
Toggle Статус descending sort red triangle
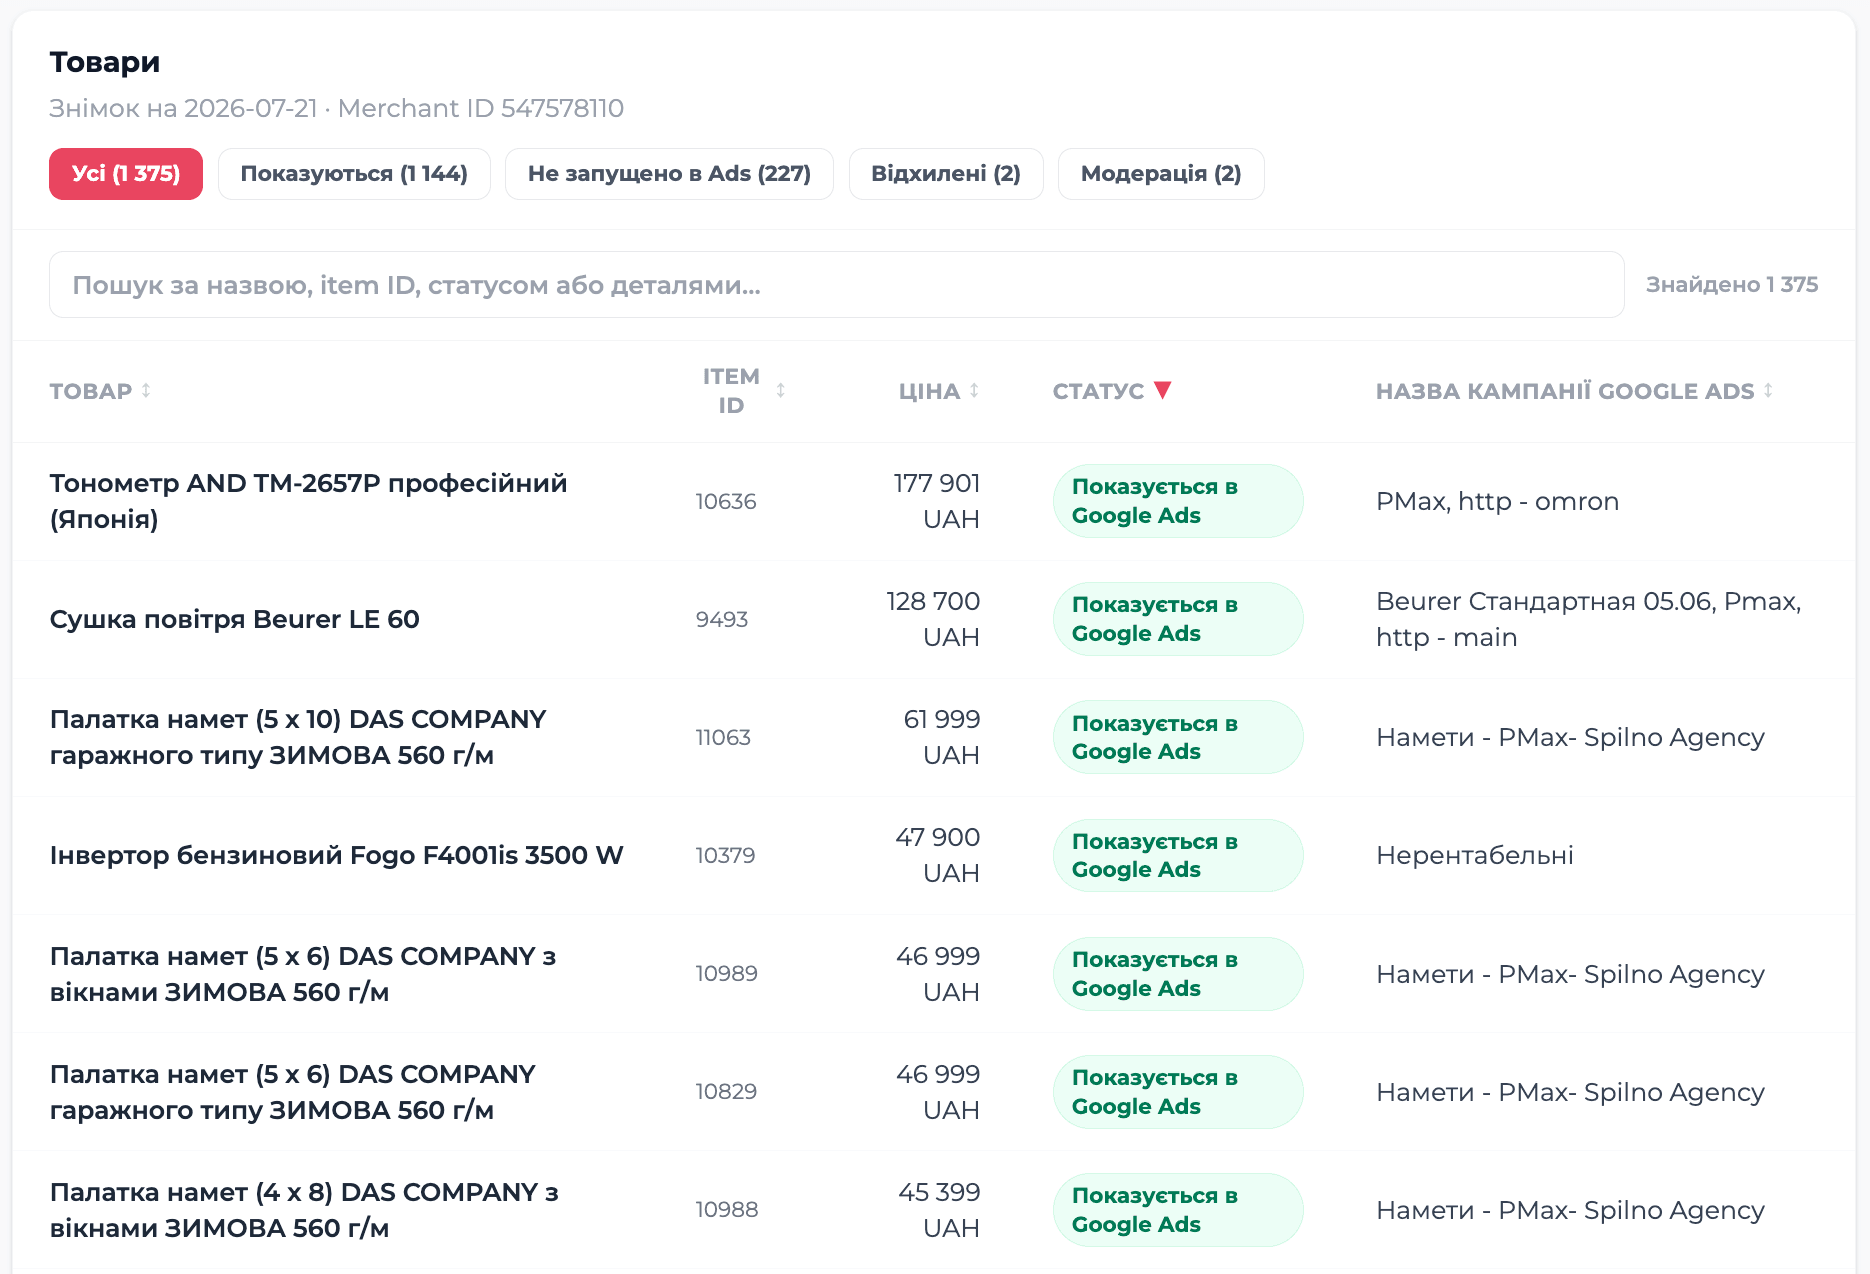[x=1162, y=390]
